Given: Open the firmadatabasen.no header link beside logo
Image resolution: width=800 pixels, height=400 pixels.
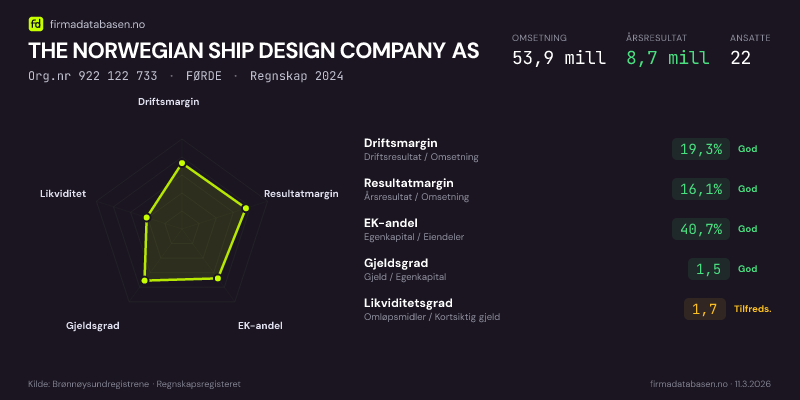Looking at the screenshot, I should pos(95,24).
